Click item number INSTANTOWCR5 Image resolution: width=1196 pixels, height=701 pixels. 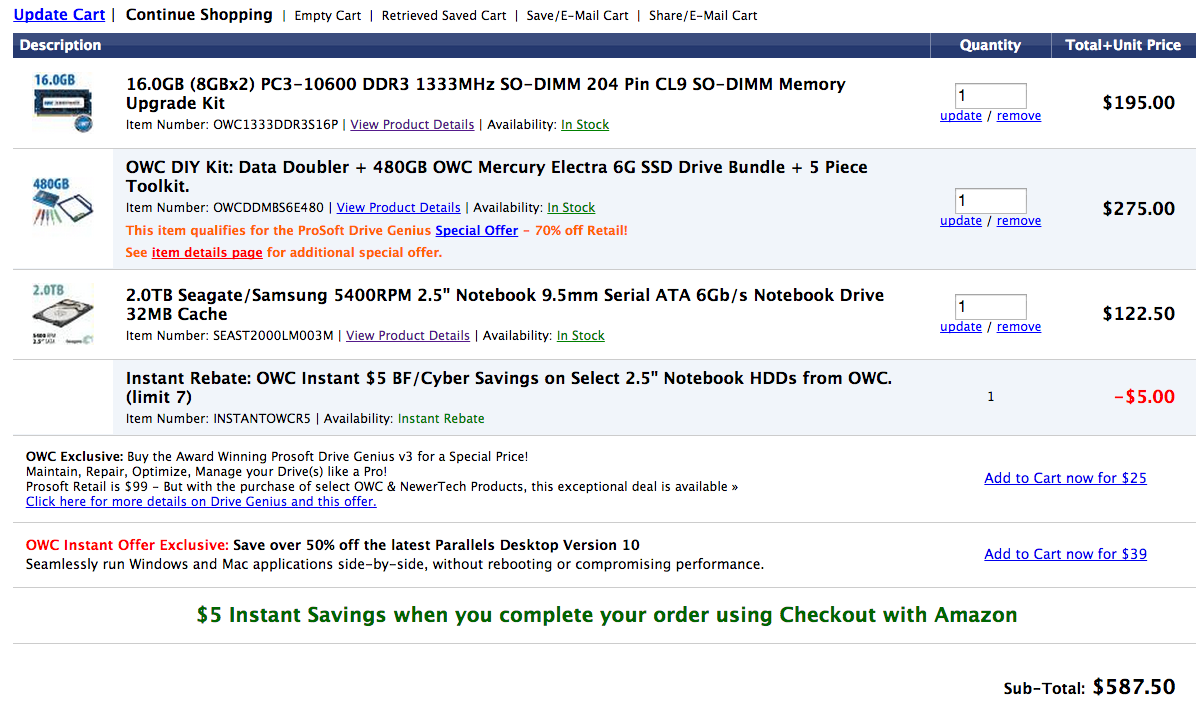click(262, 419)
